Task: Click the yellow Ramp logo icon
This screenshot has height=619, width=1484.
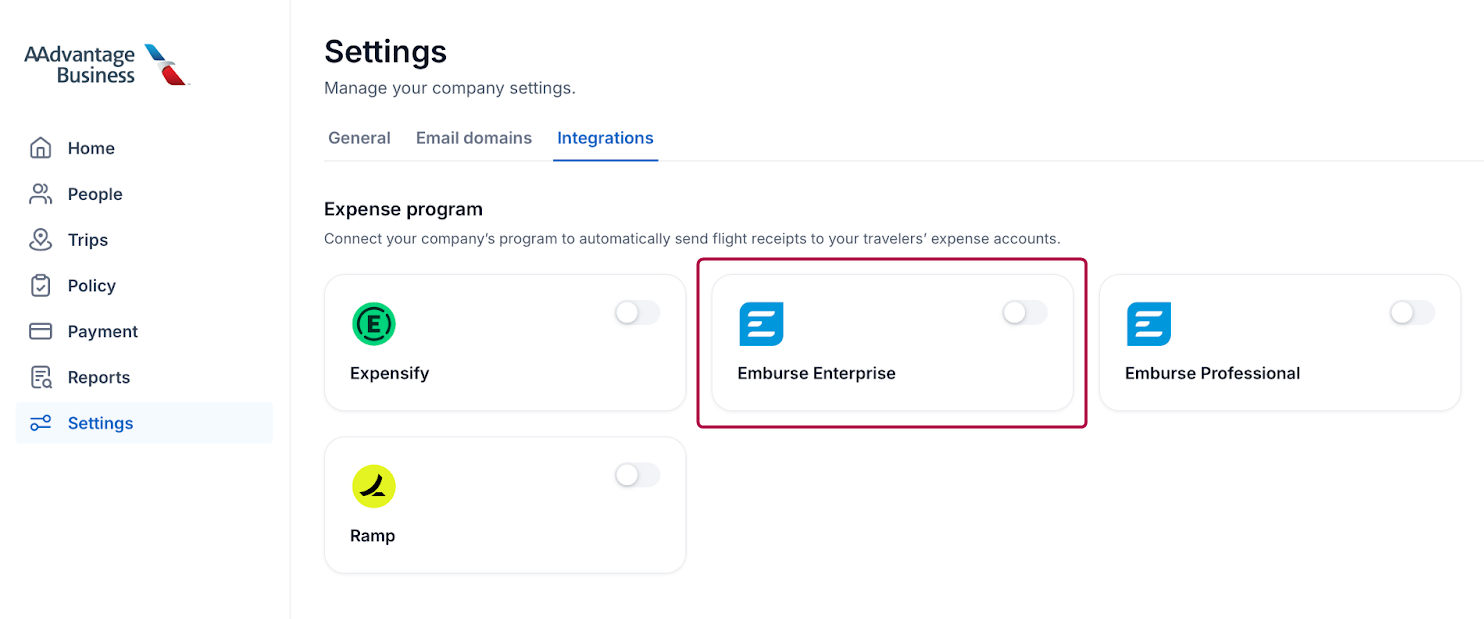Action: [374, 487]
